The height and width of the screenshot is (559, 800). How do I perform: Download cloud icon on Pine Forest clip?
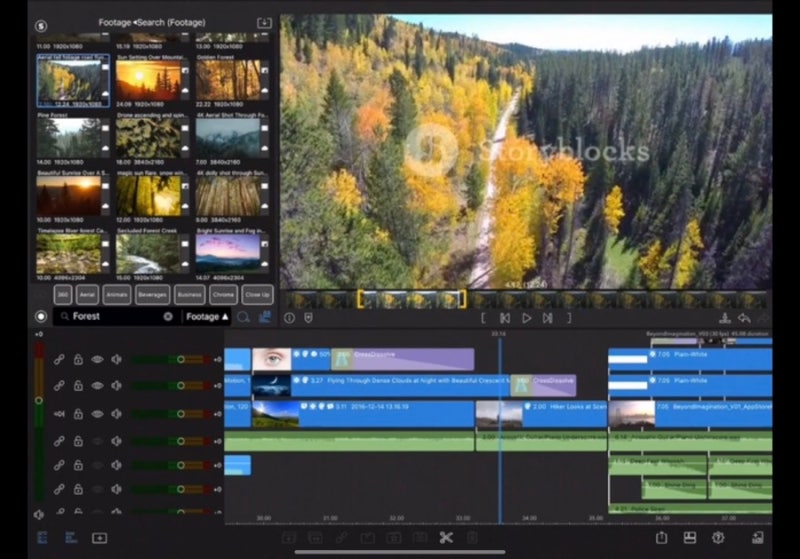(x=106, y=149)
